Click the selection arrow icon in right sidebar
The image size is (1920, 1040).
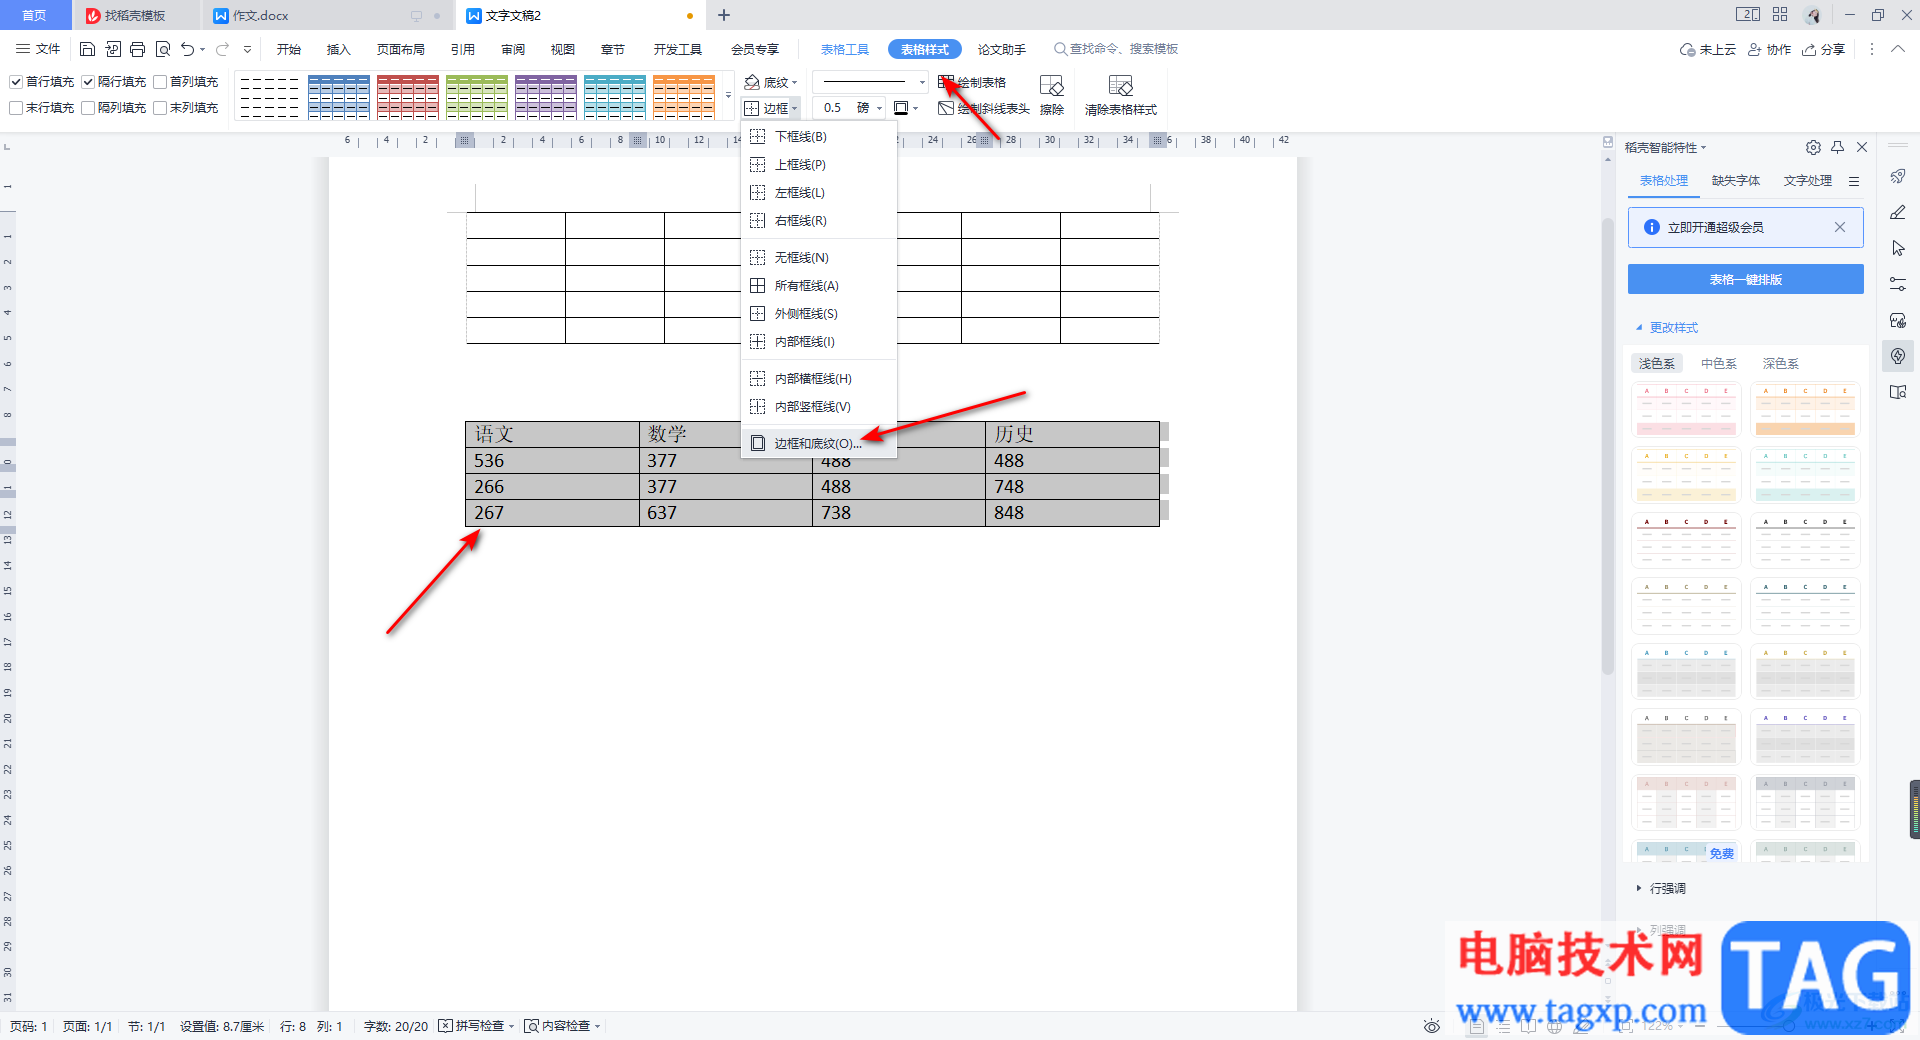point(1898,248)
